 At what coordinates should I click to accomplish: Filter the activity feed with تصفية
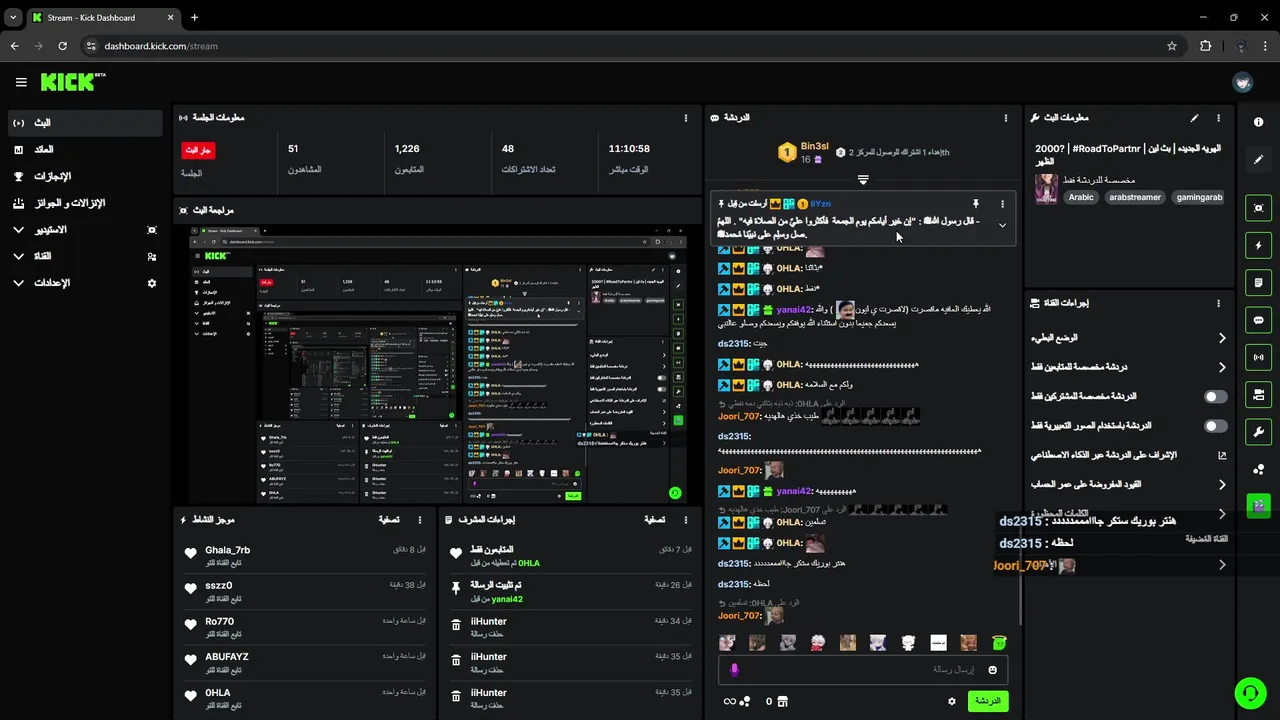coord(389,520)
